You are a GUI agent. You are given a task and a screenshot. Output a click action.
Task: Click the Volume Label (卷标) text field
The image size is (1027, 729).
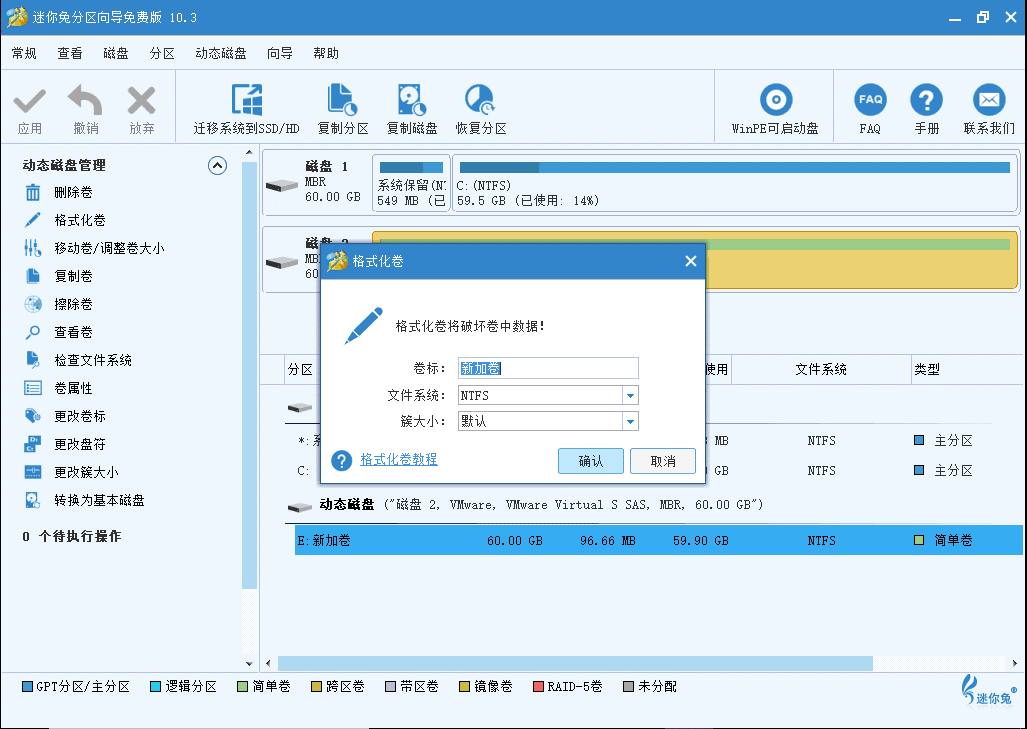click(x=548, y=368)
